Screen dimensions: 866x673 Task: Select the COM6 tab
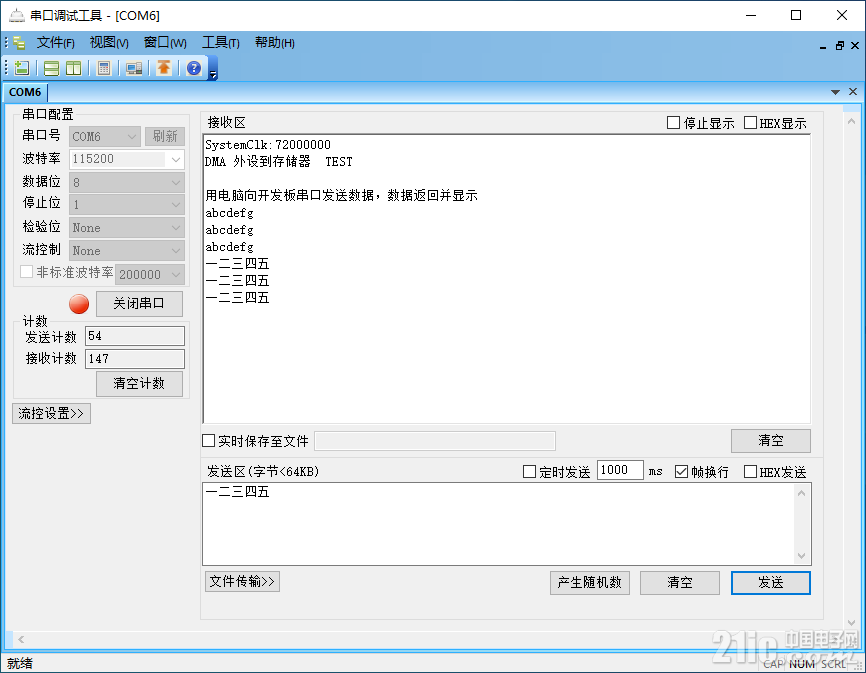25,92
